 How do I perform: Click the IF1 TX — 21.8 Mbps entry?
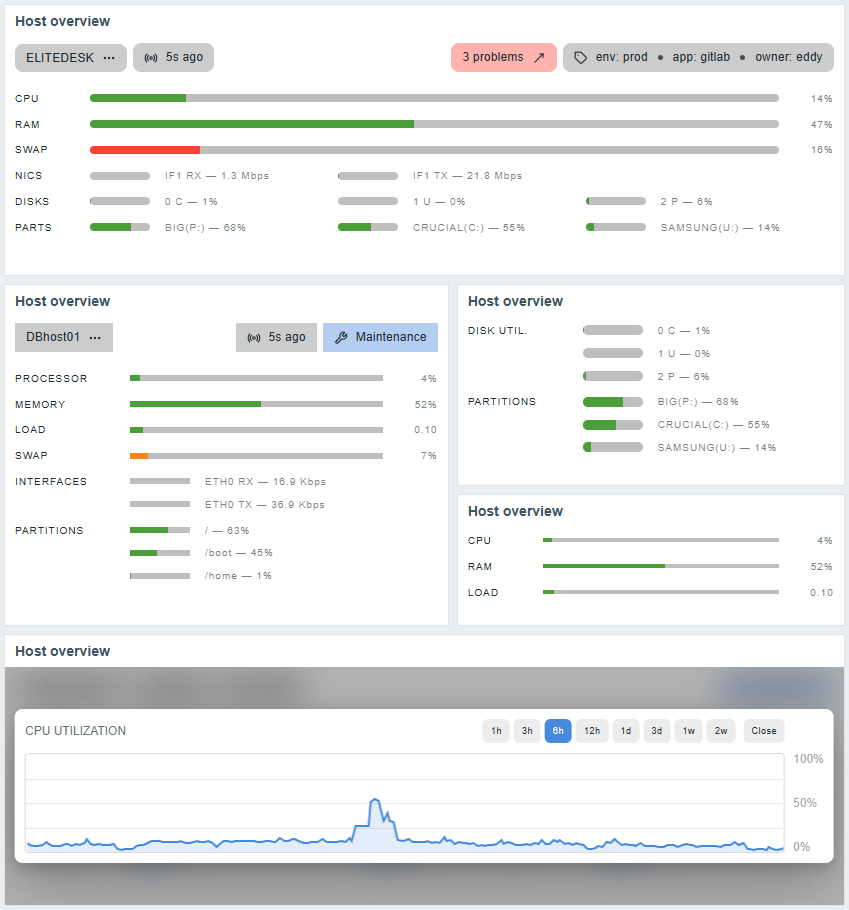pyautogui.click(x=467, y=176)
